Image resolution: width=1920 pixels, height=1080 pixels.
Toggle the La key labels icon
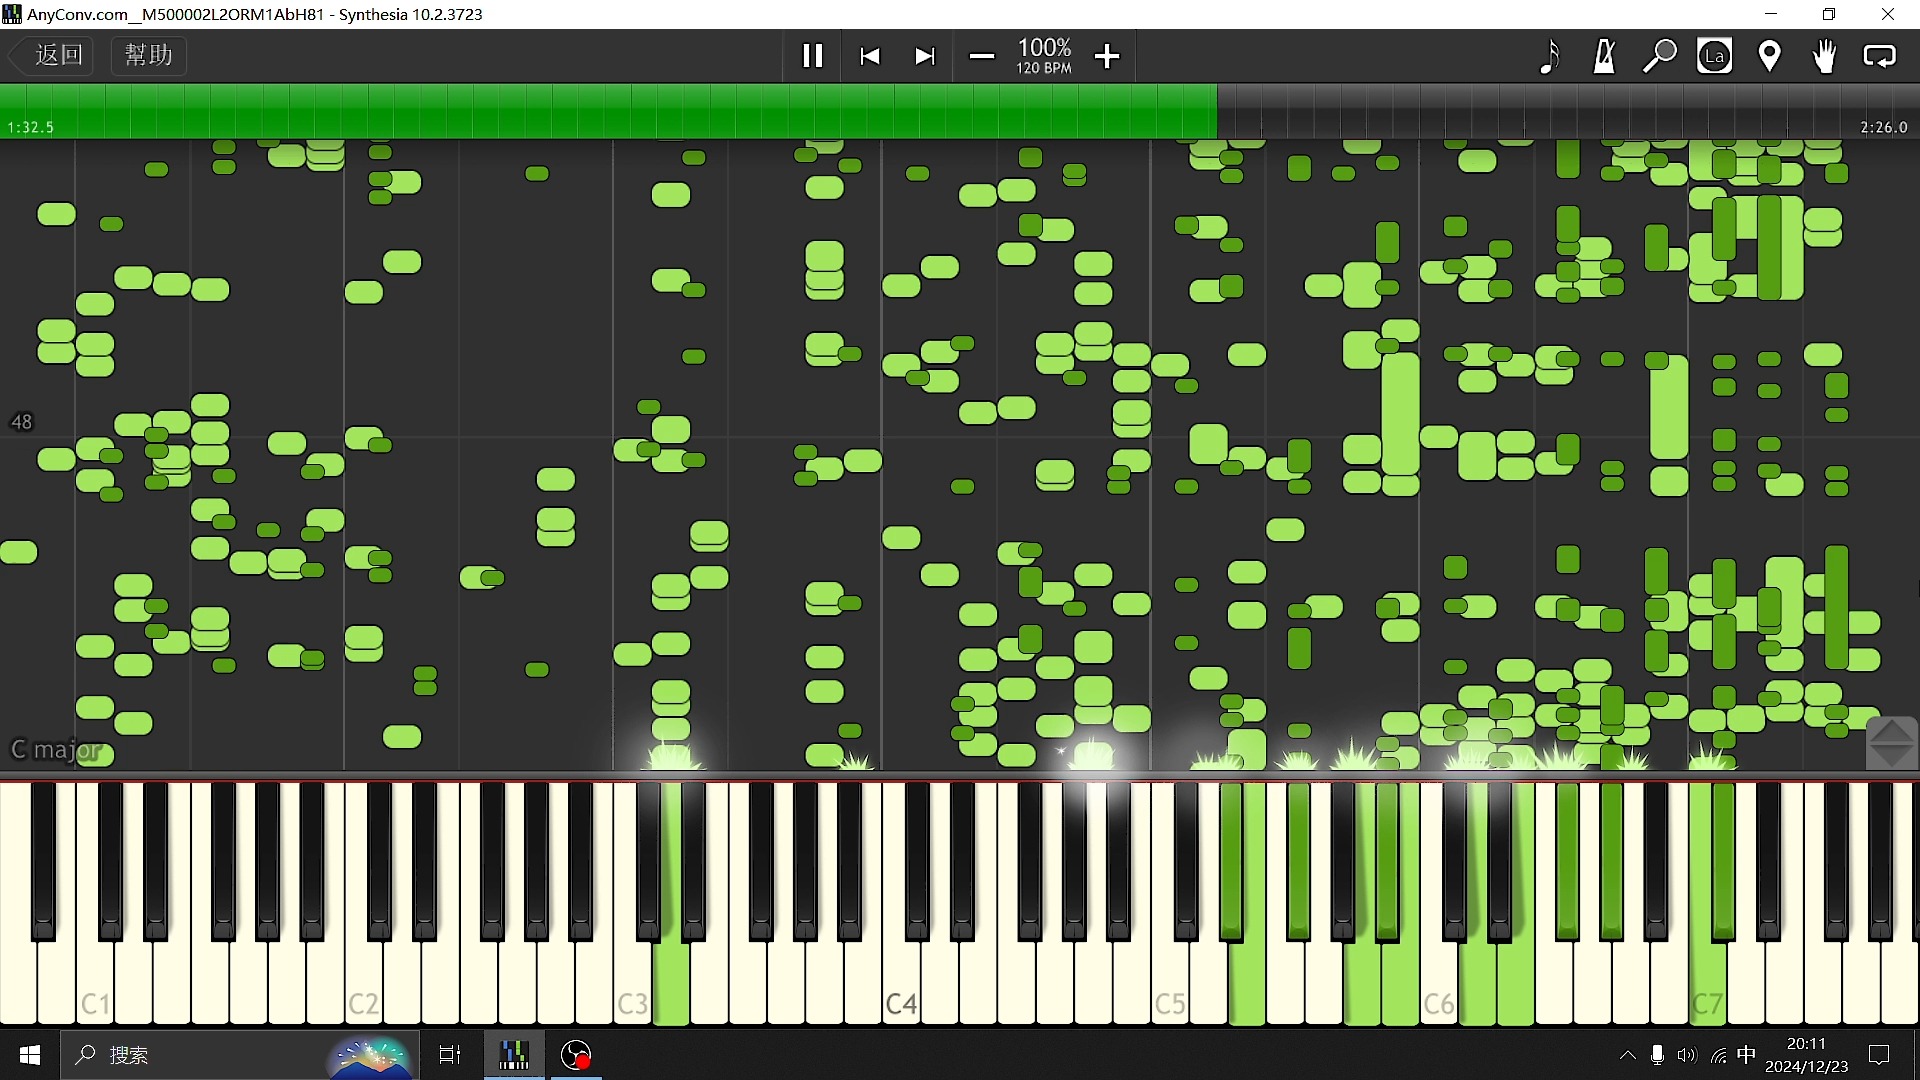[1714, 56]
